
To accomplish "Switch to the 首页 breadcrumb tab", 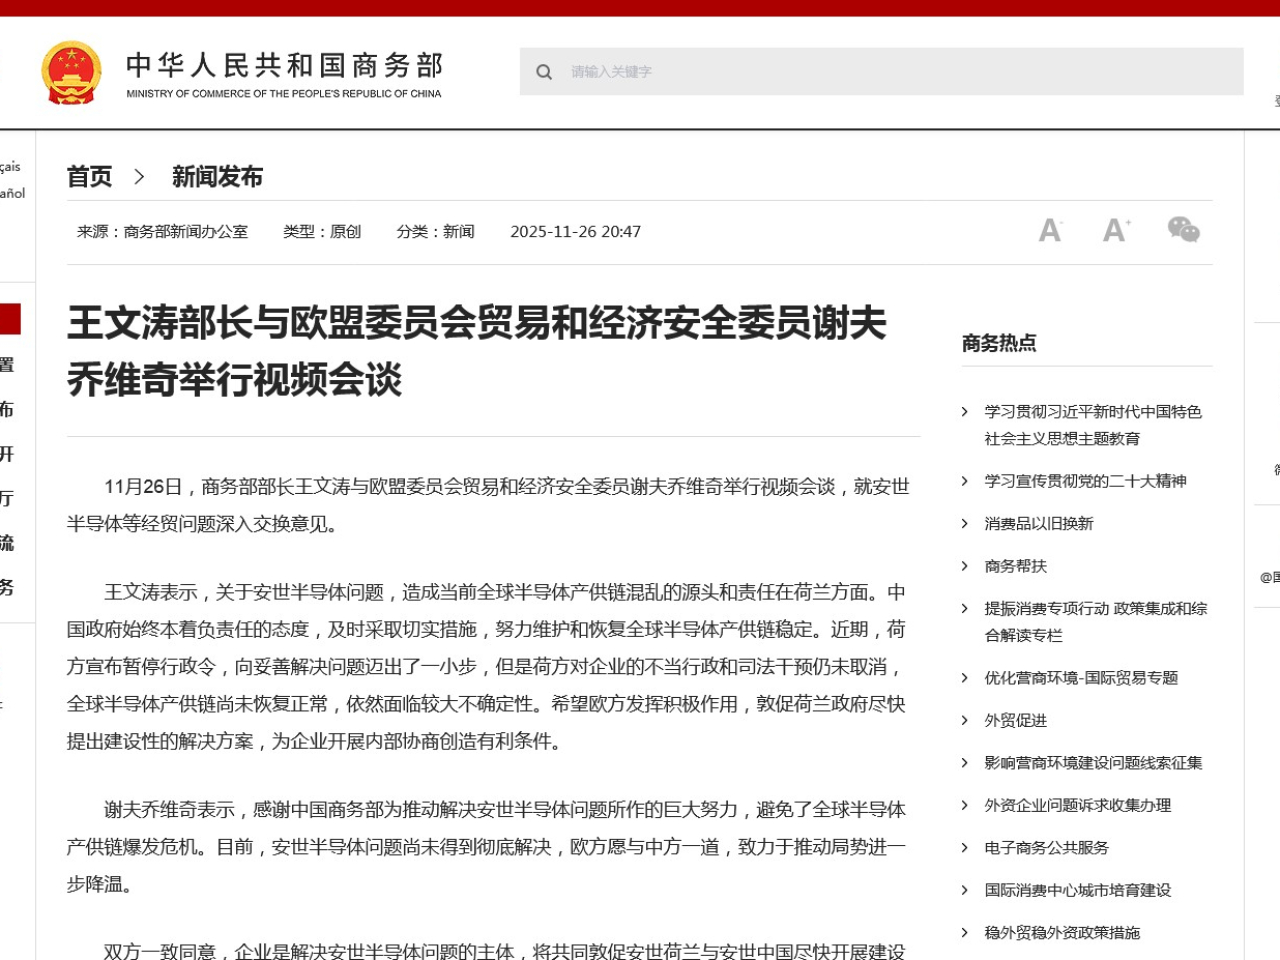I will [88, 176].
